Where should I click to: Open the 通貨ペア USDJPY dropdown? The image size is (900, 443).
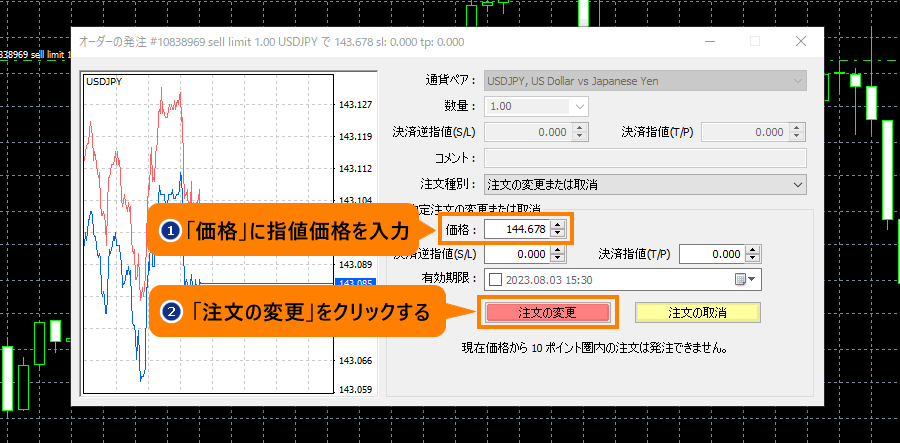click(645, 81)
